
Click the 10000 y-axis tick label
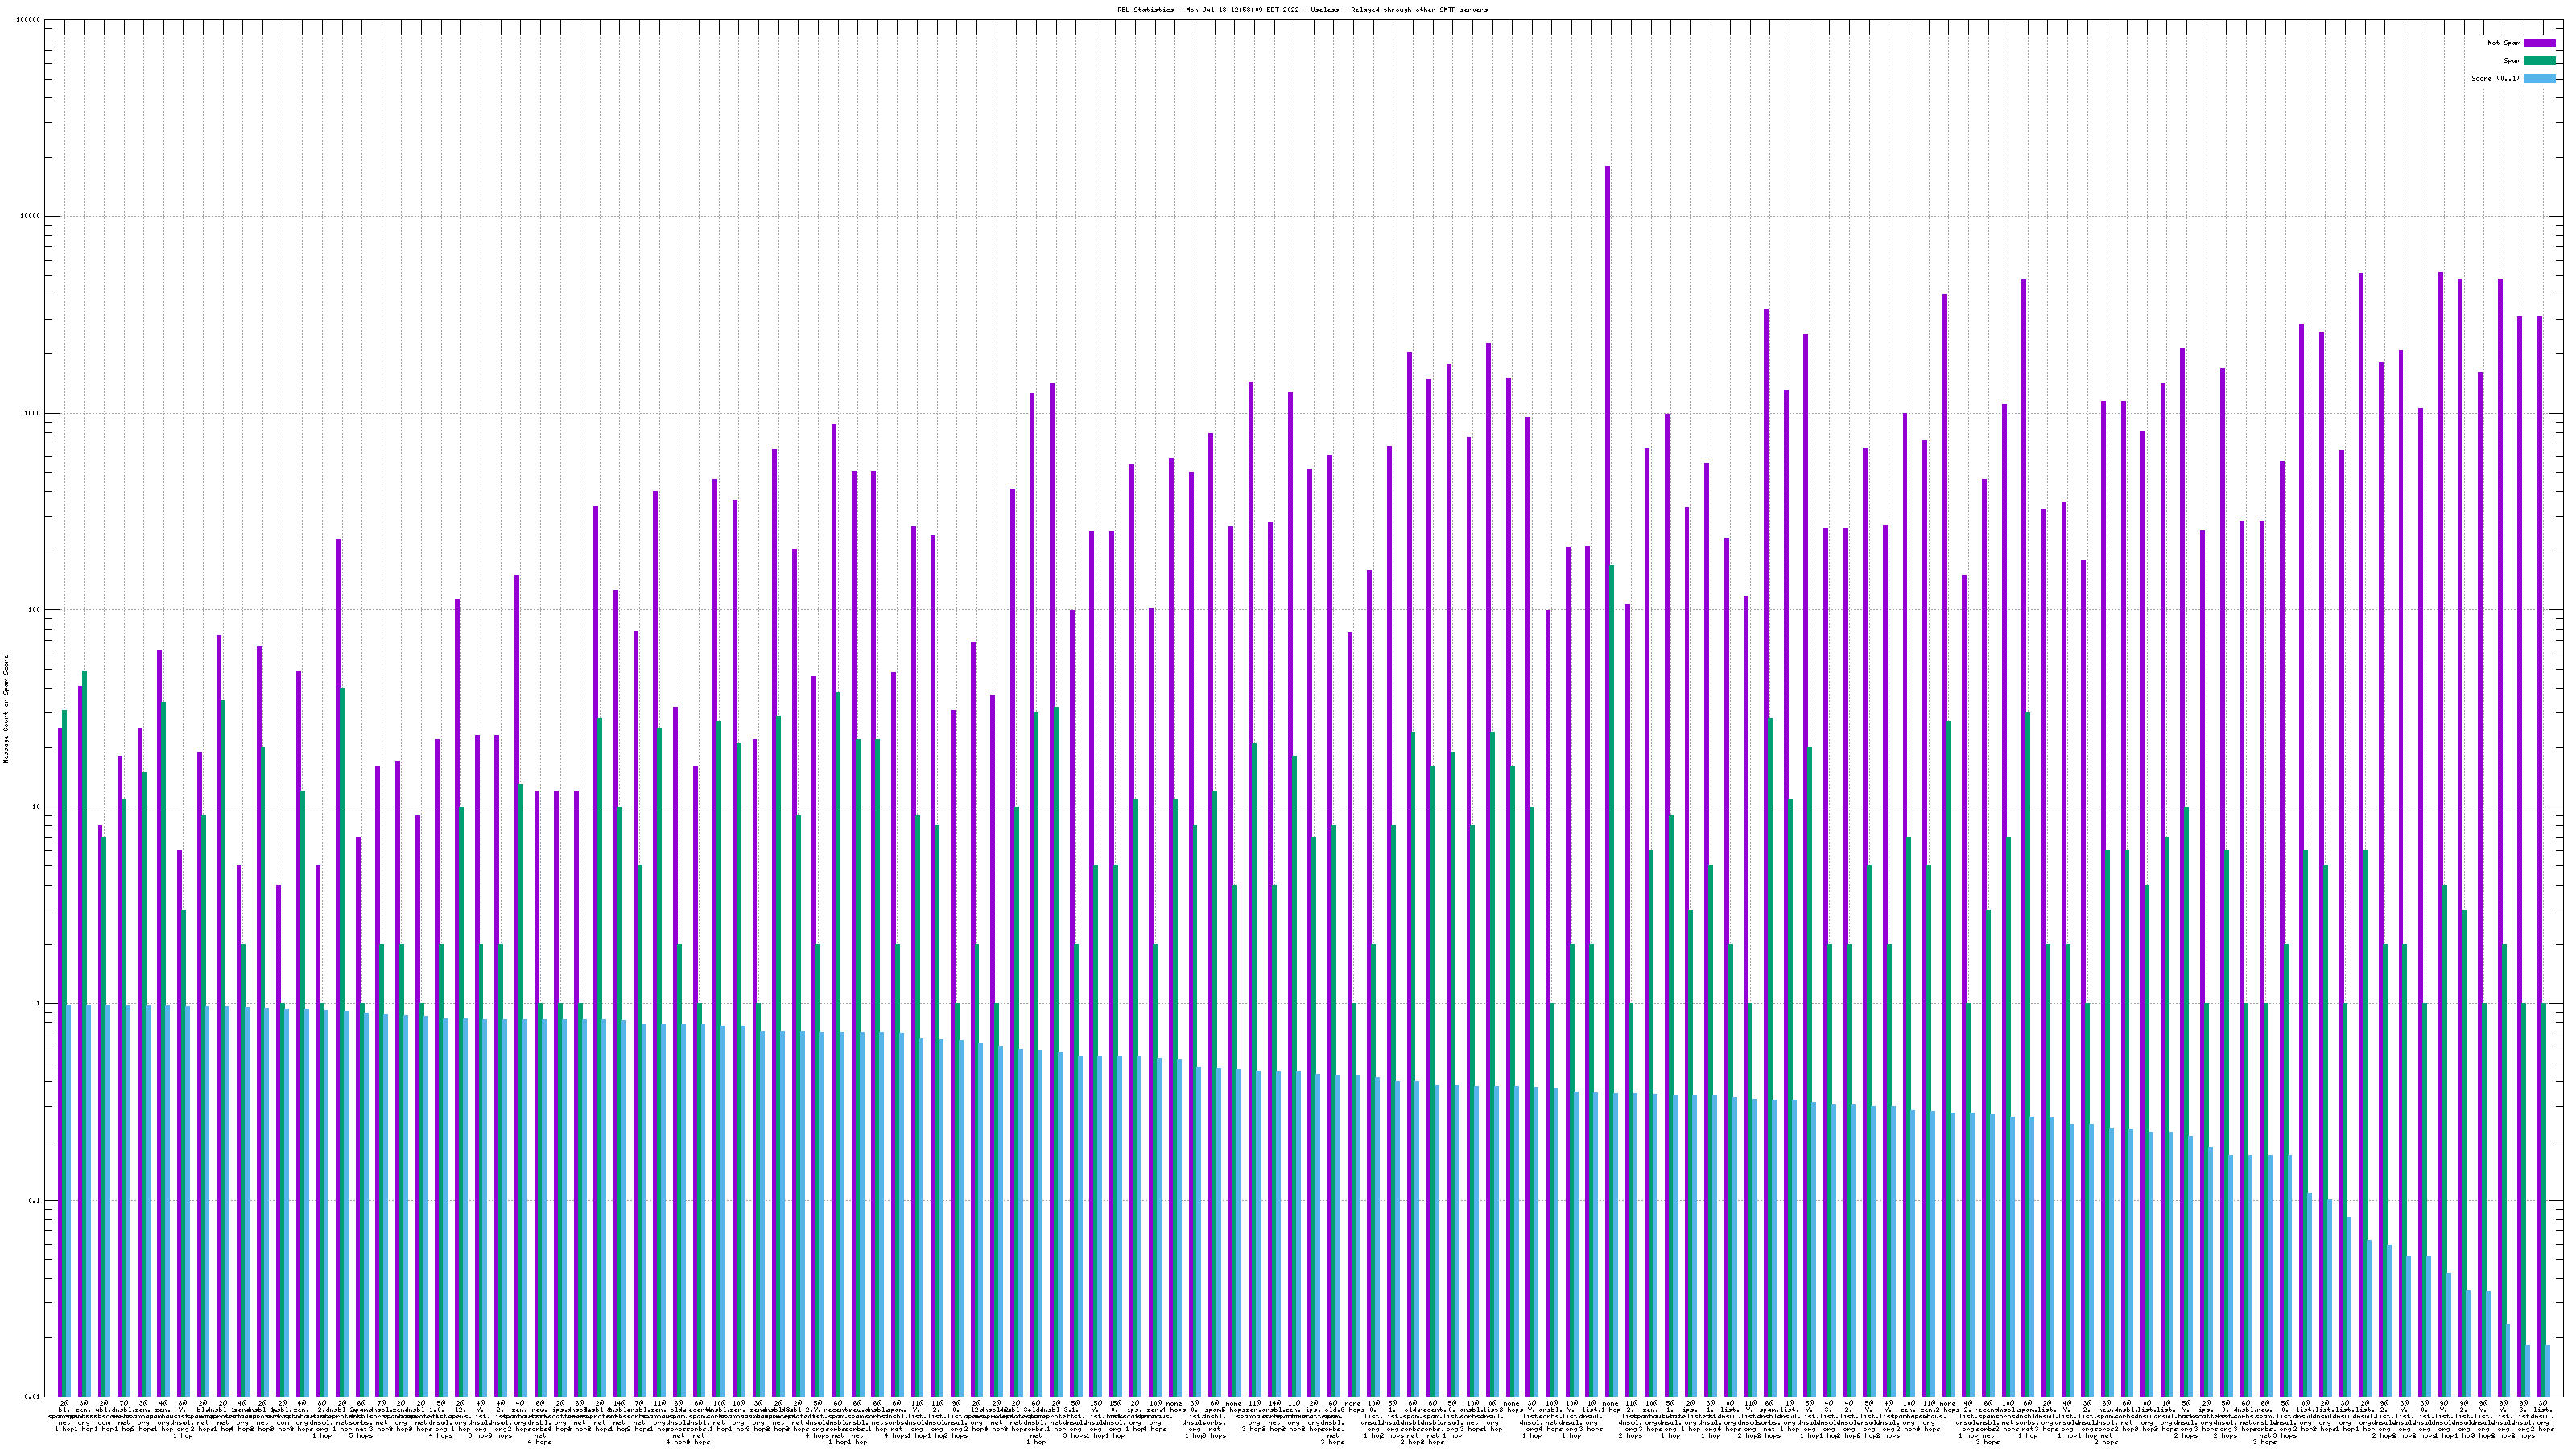[x=31, y=217]
